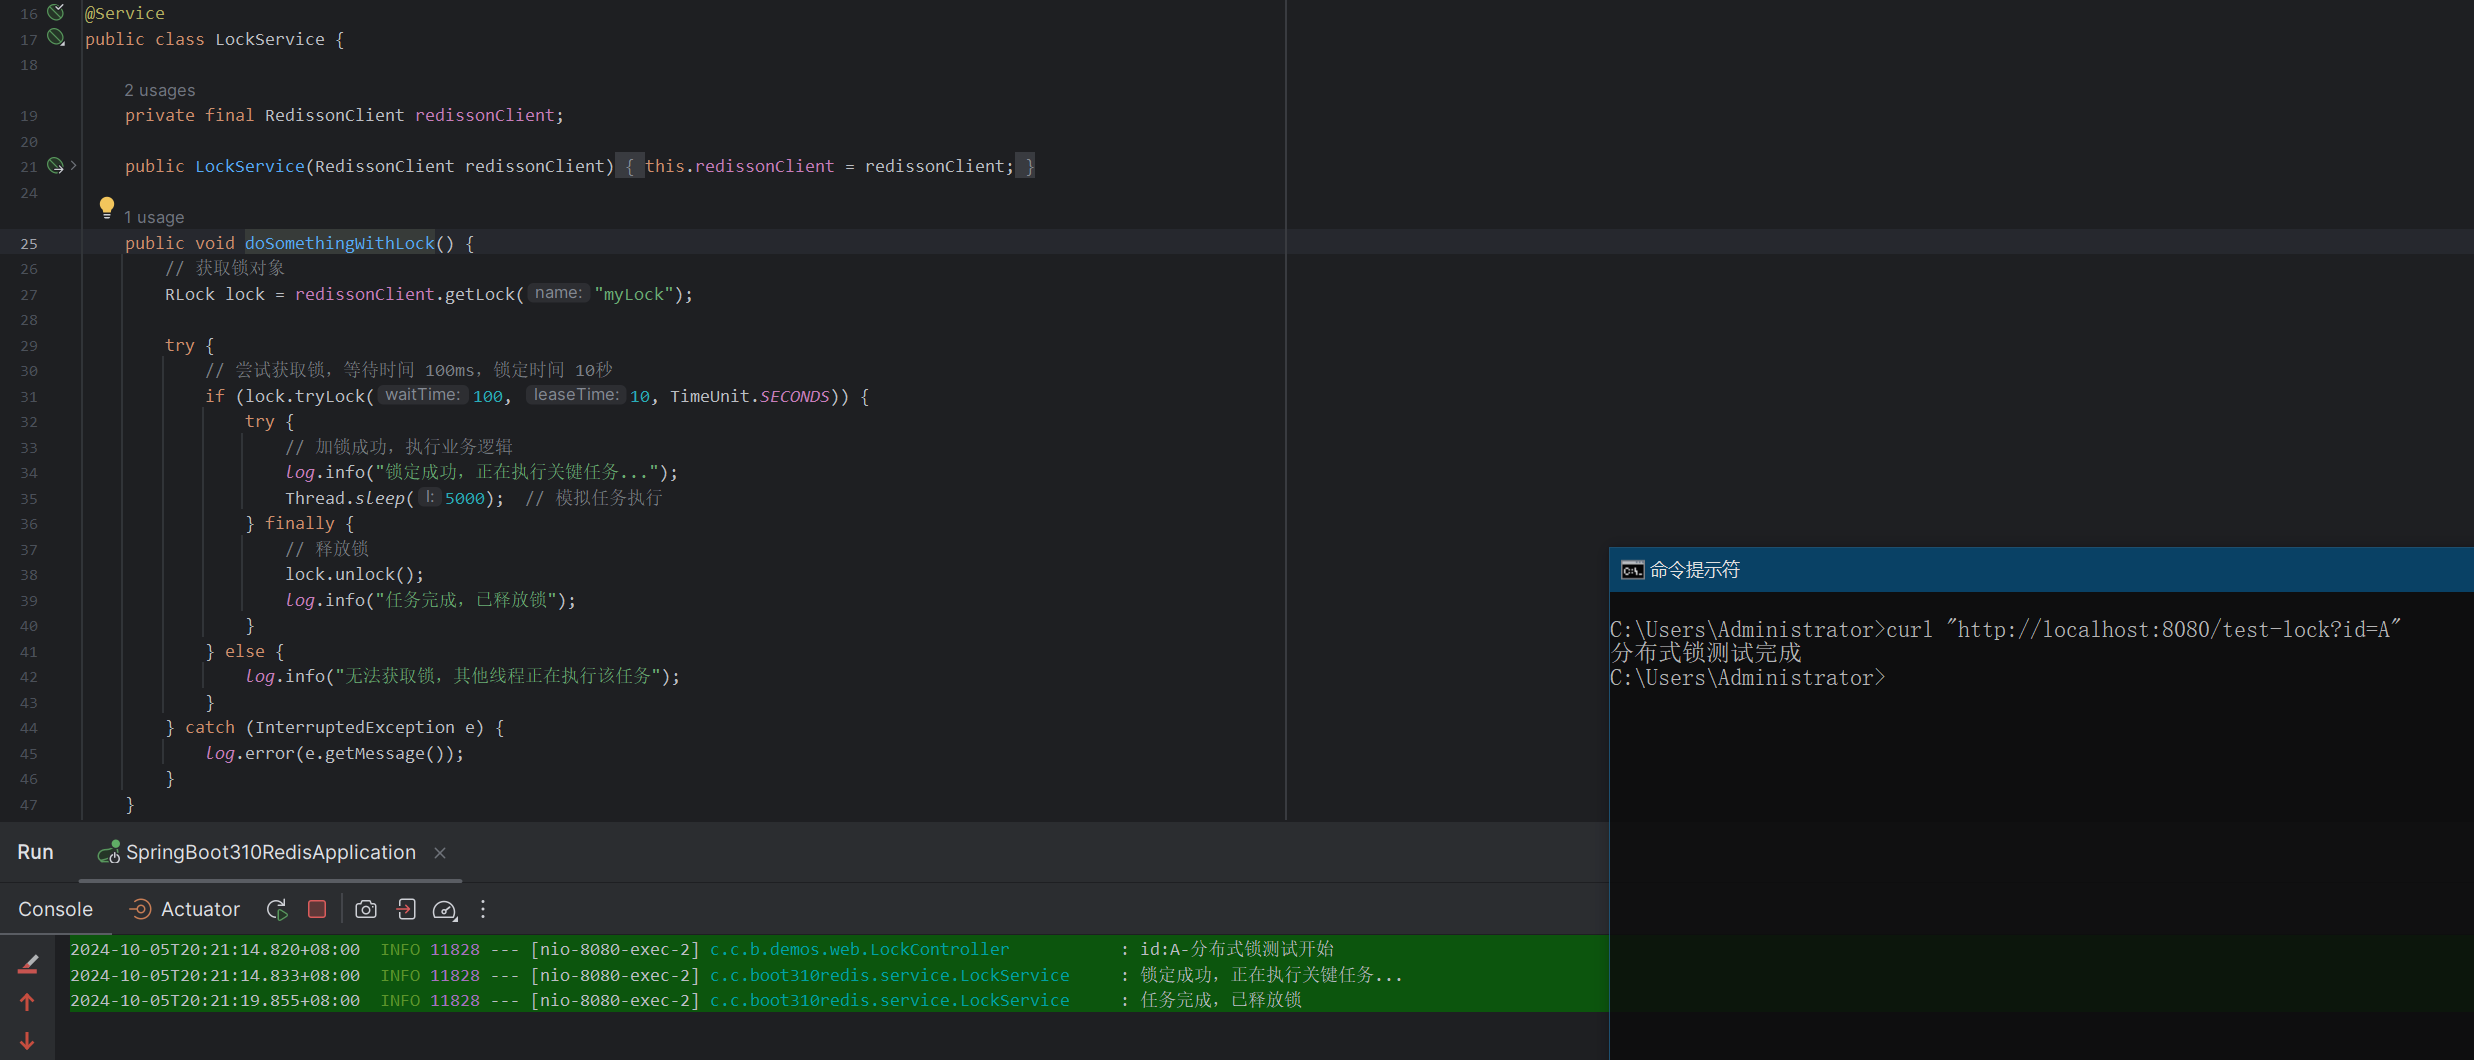Click the LockService link in the 20:21:19.855 log line

pos(889,1000)
